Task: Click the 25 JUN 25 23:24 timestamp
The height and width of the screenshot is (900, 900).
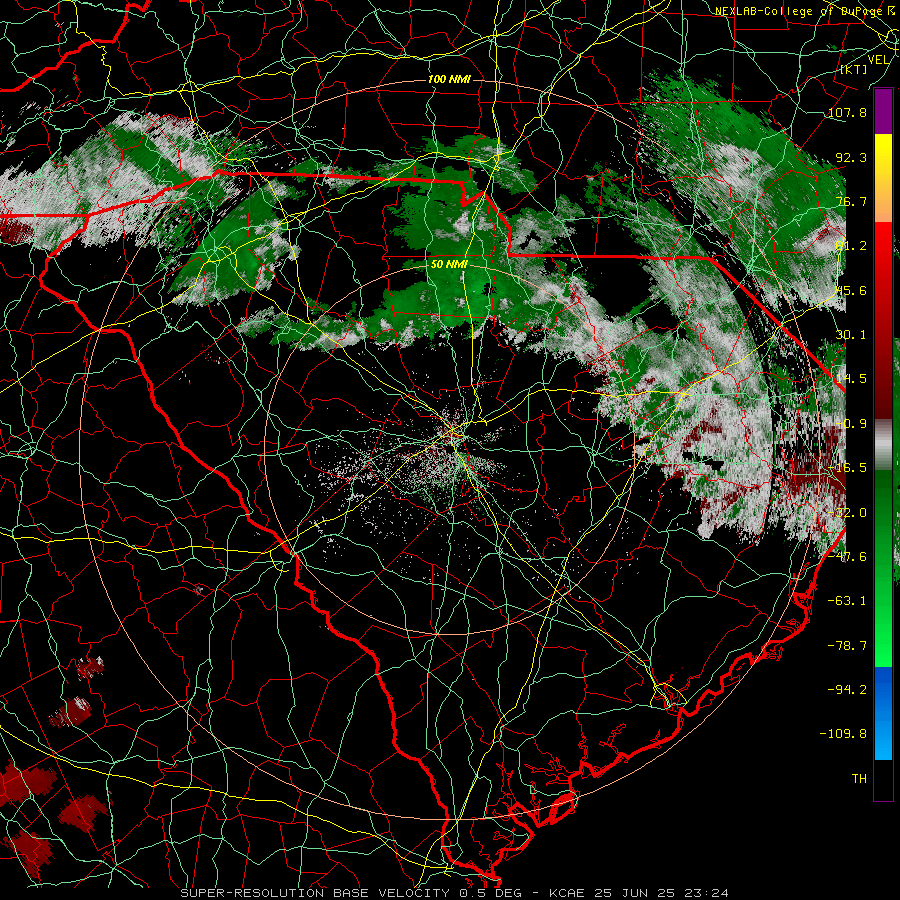Action: (660, 893)
